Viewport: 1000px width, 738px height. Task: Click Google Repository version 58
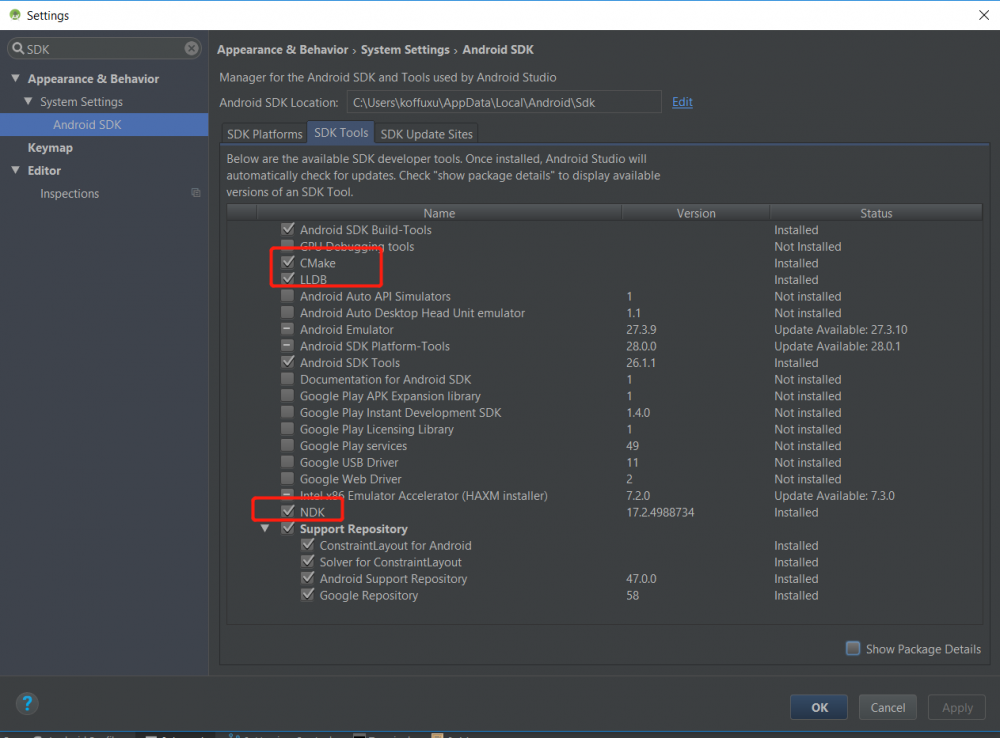[x=632, y=595]
